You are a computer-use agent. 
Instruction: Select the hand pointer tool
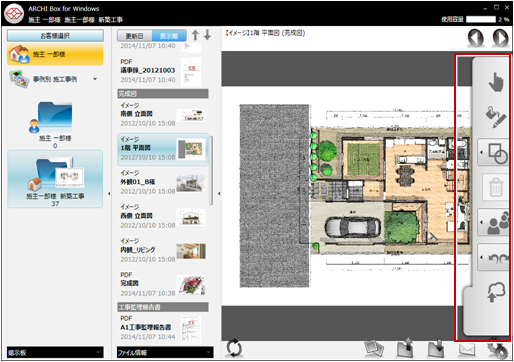click(495, 82)
